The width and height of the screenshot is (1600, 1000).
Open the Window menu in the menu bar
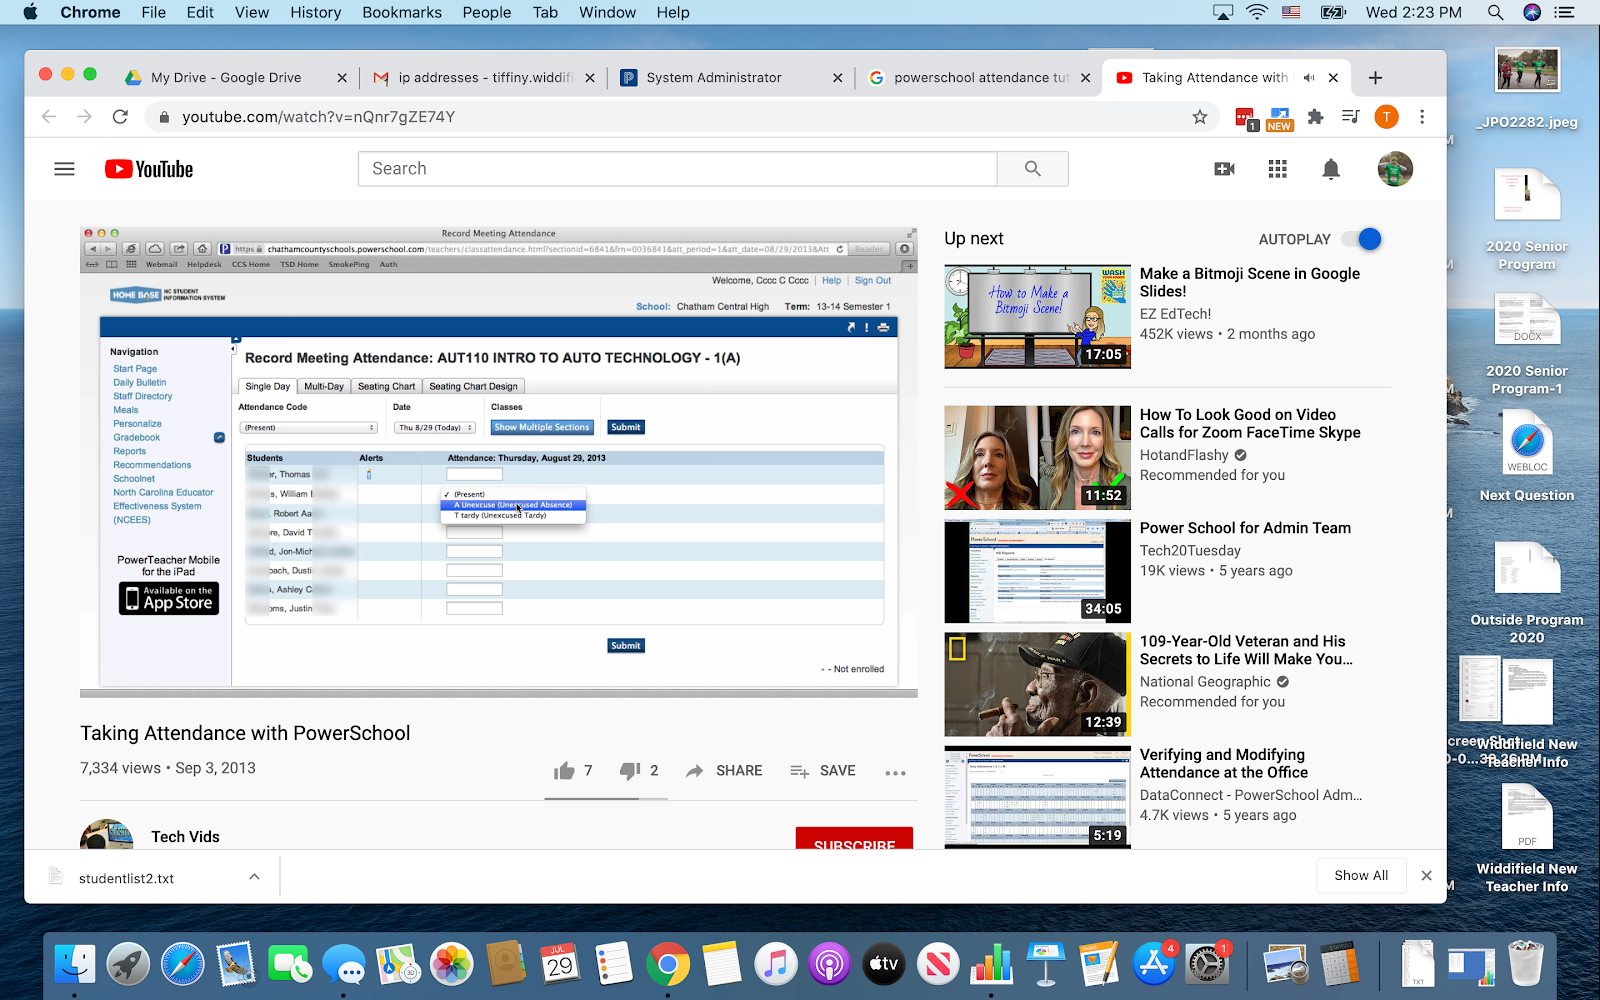[x=607, y=12]
